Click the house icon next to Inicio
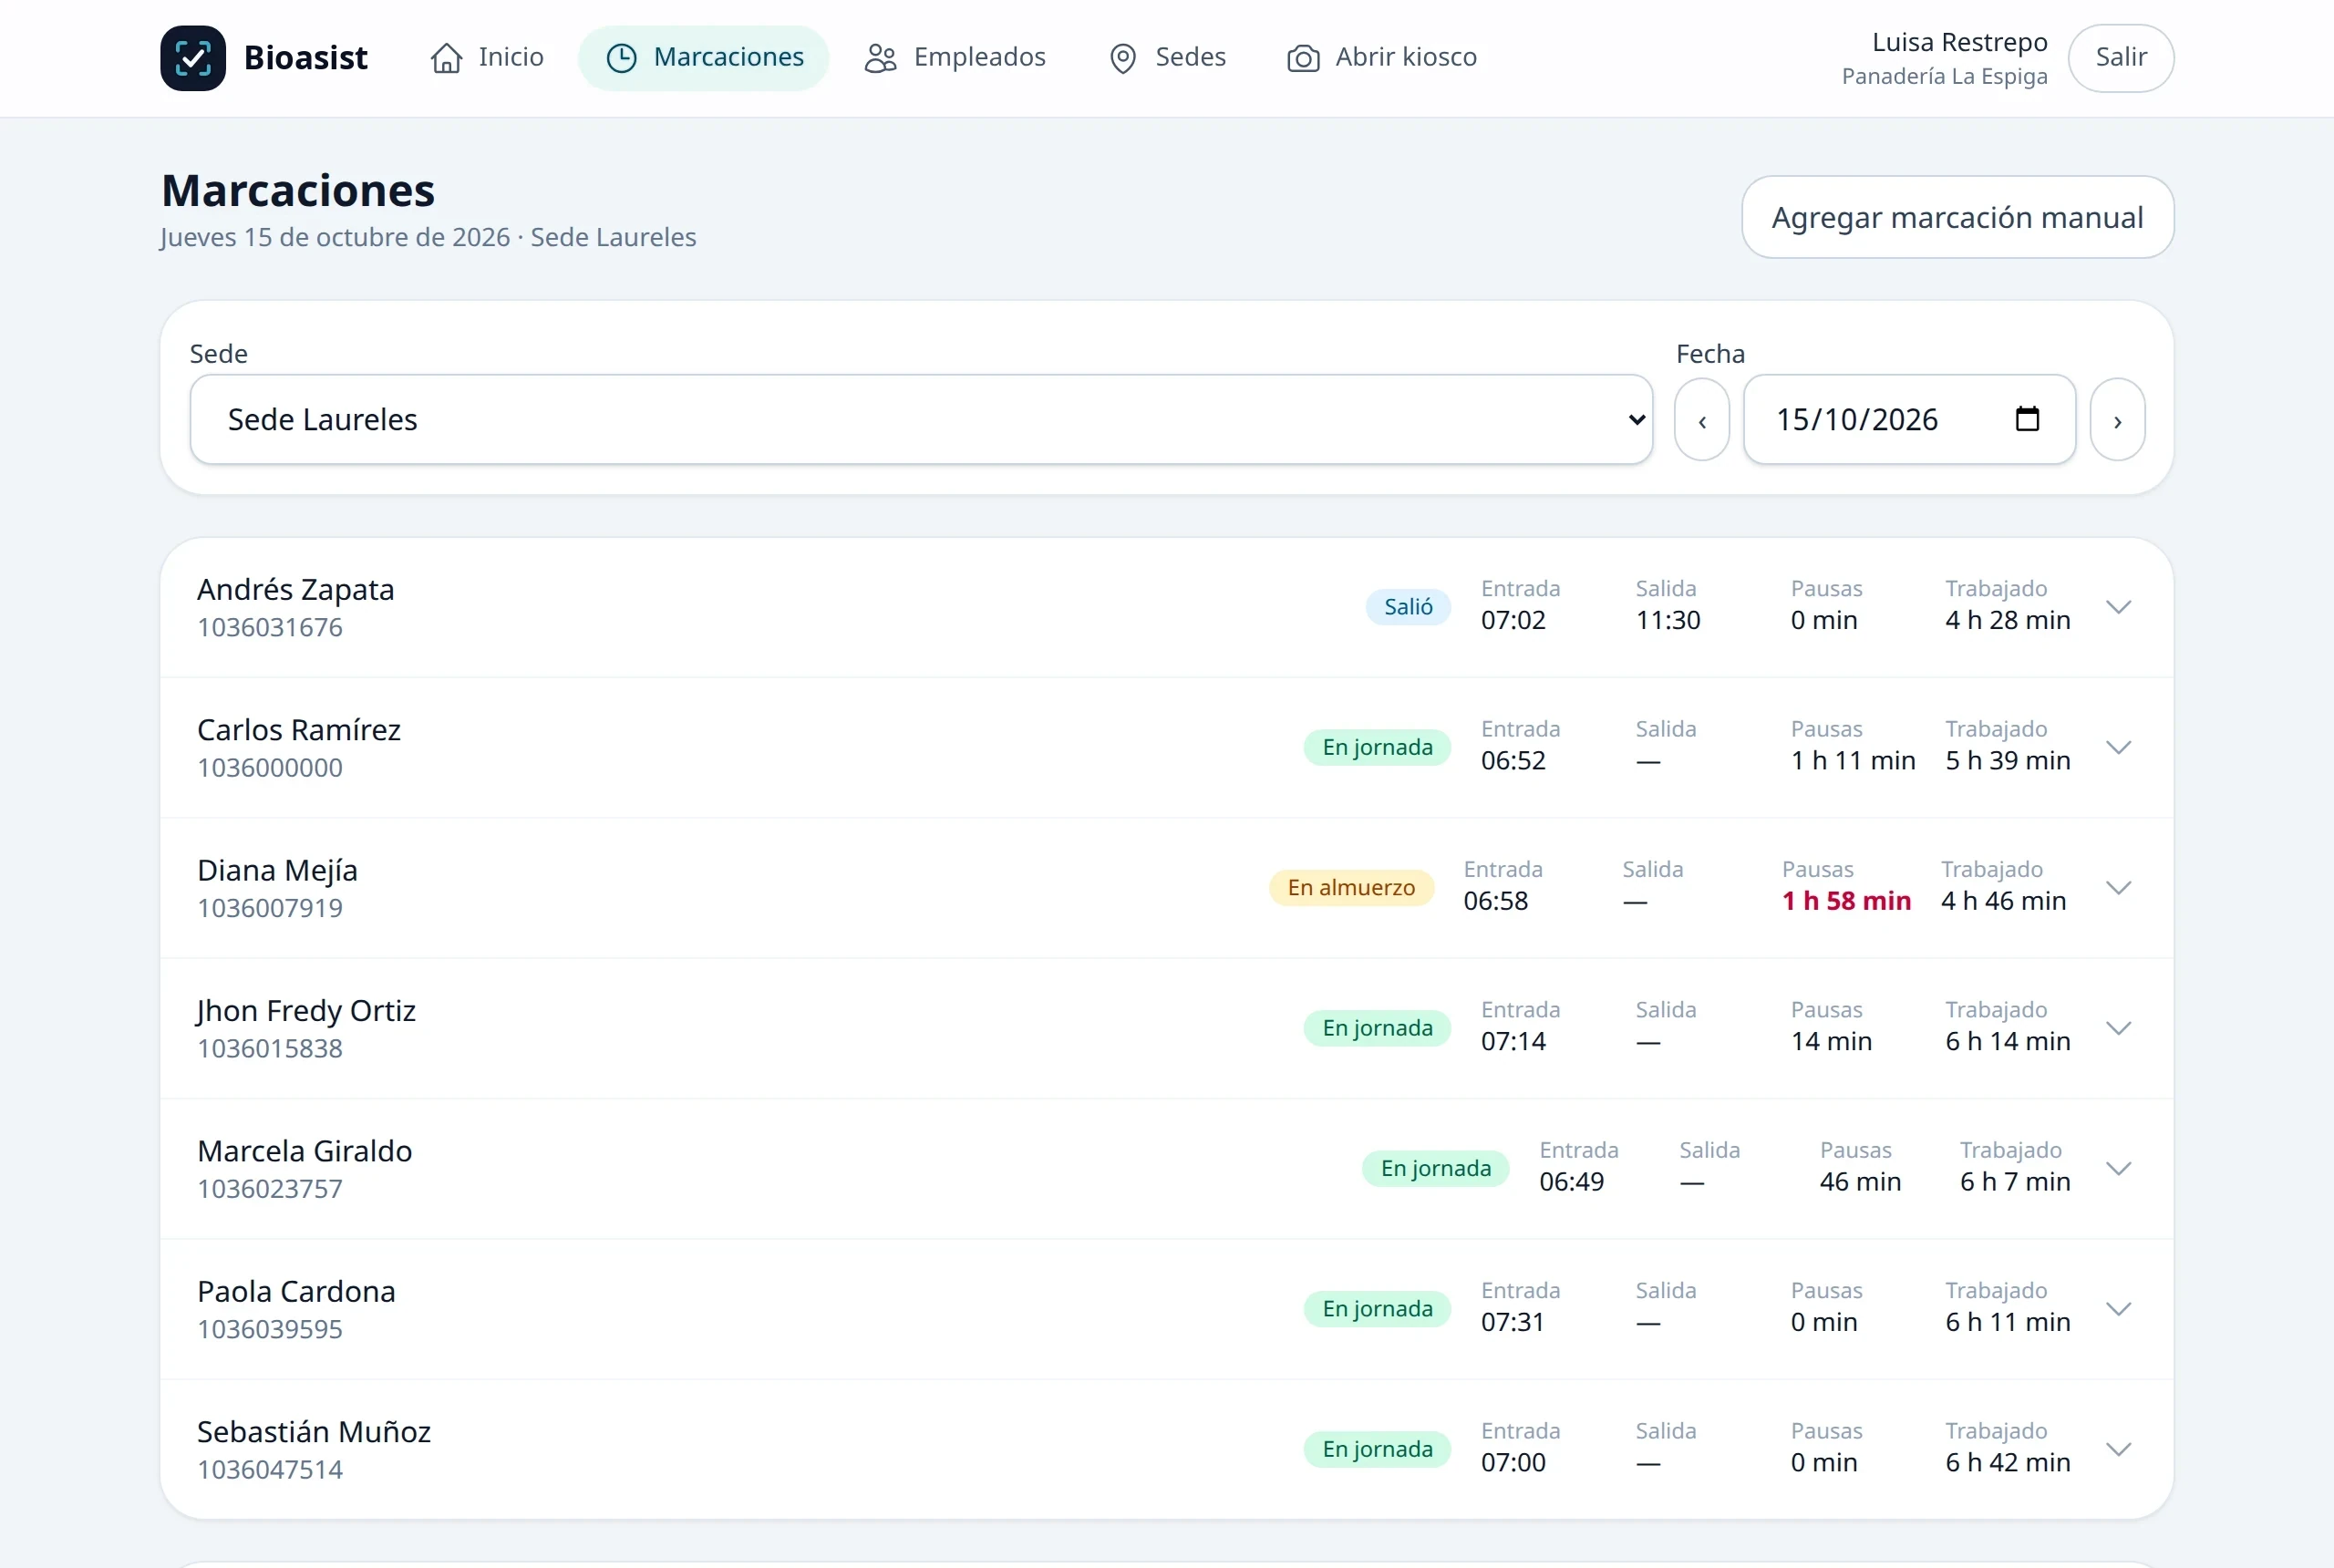This screenshot has height=1568, width=2334. 446,58
